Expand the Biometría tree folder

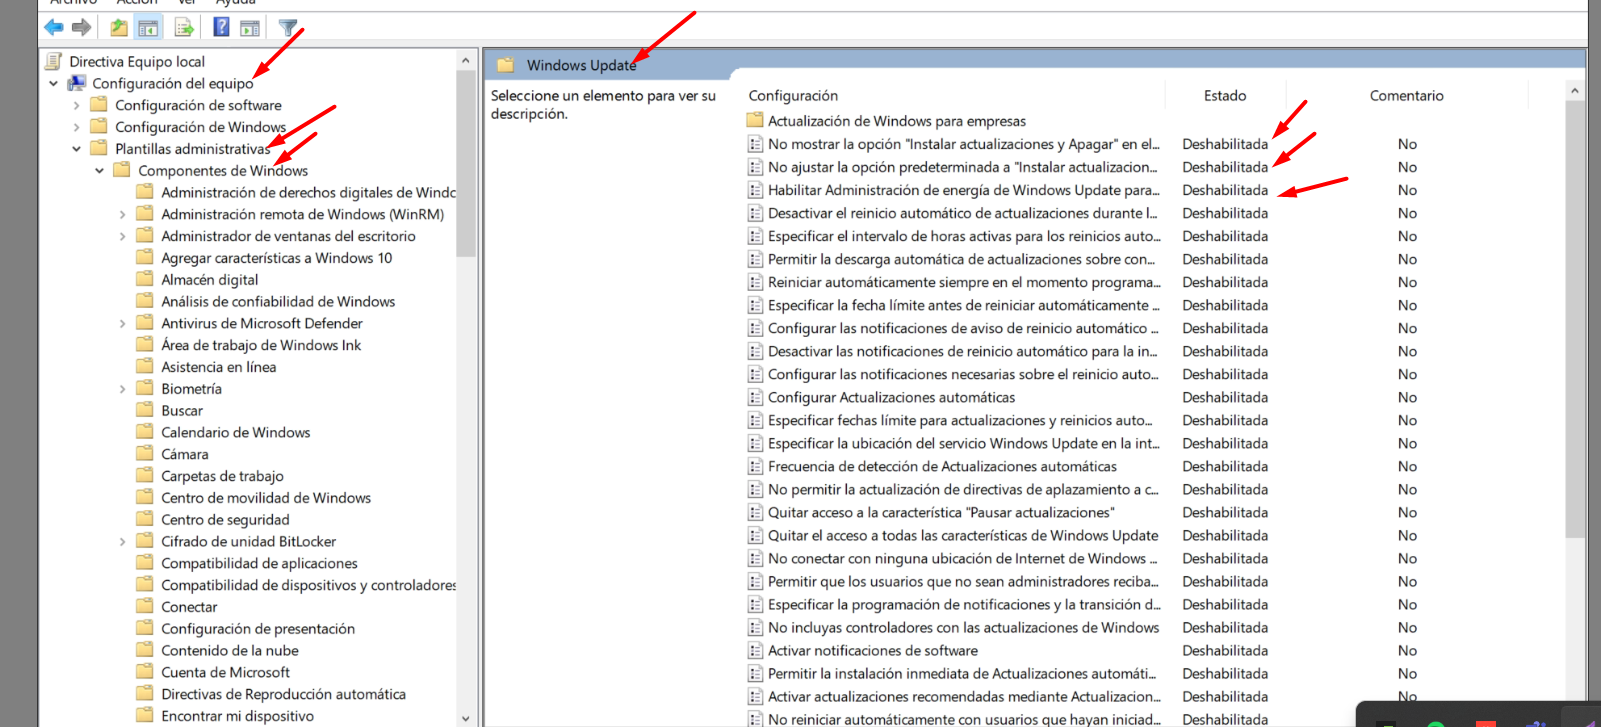coord(123,389)
